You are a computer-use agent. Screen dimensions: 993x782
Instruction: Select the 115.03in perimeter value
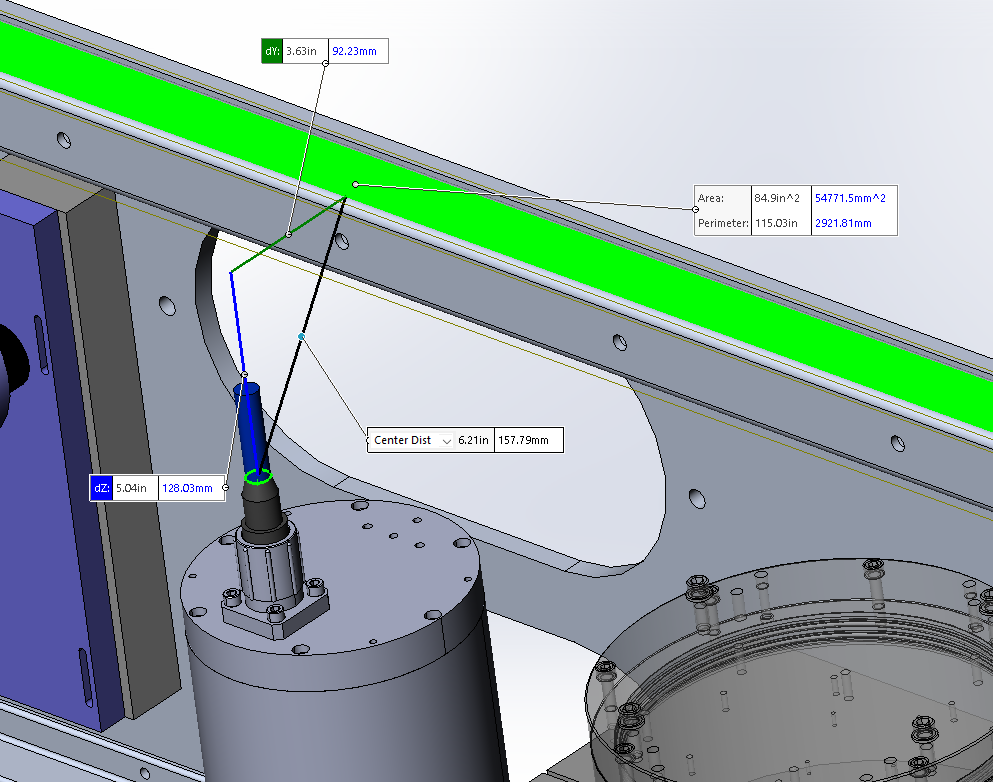pyautogui.click(x=776, y=224)
